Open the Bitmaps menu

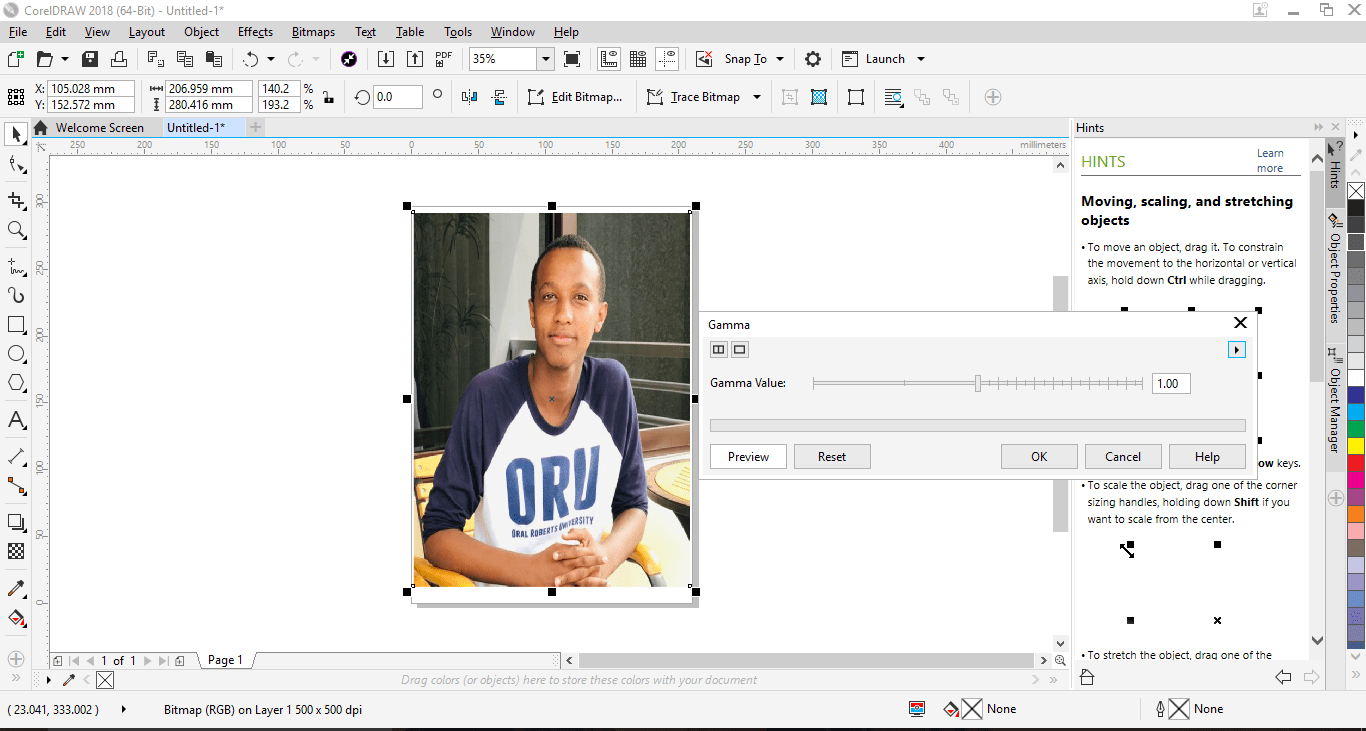(315, 32)
